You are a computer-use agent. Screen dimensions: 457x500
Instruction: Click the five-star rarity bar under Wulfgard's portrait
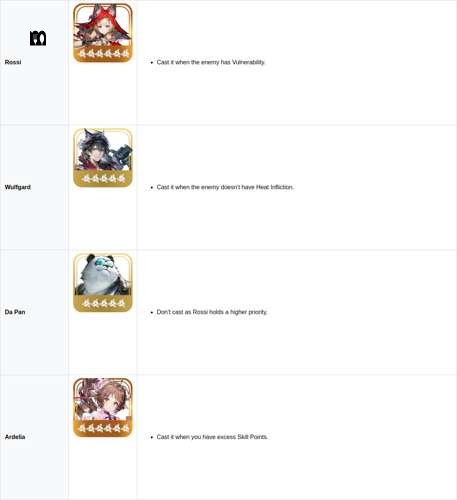coord(103,178)
